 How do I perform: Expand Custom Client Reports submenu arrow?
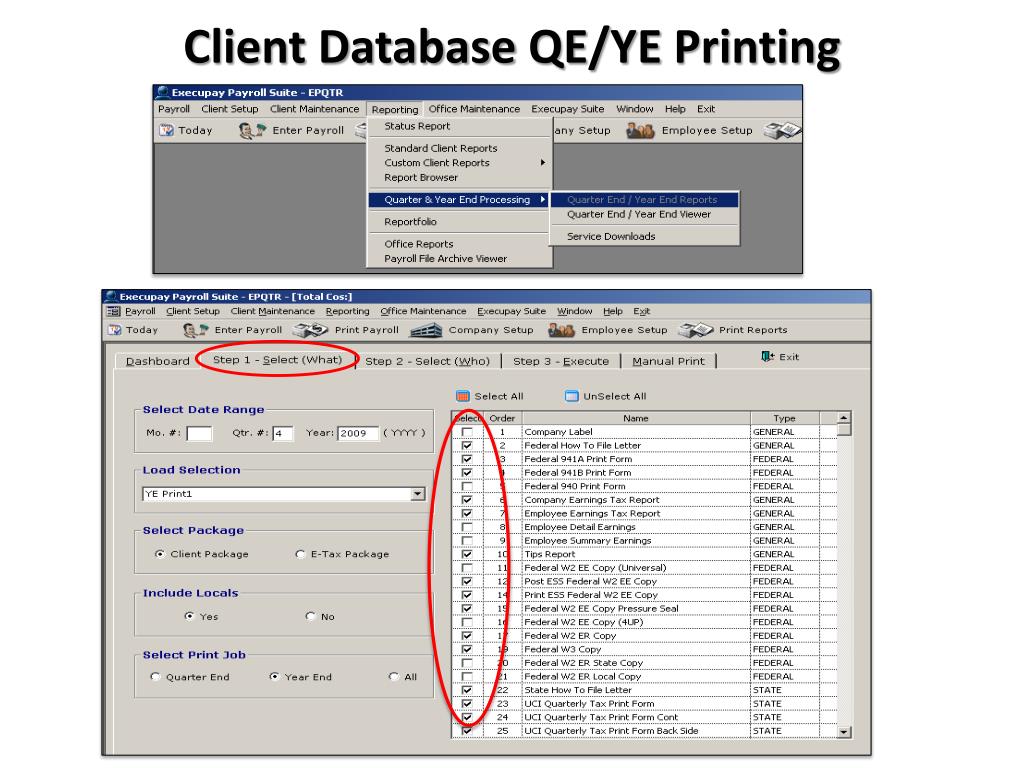[543, 163]
